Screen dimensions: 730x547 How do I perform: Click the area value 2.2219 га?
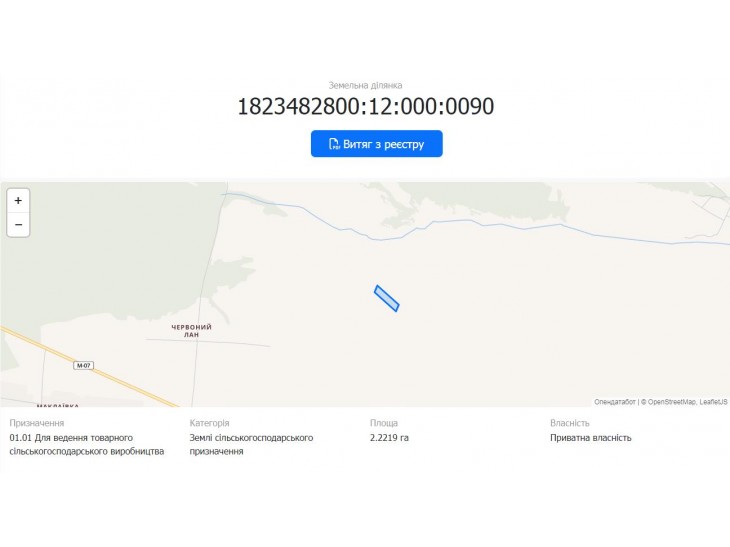pyautogui.click(x=389, y=438)
